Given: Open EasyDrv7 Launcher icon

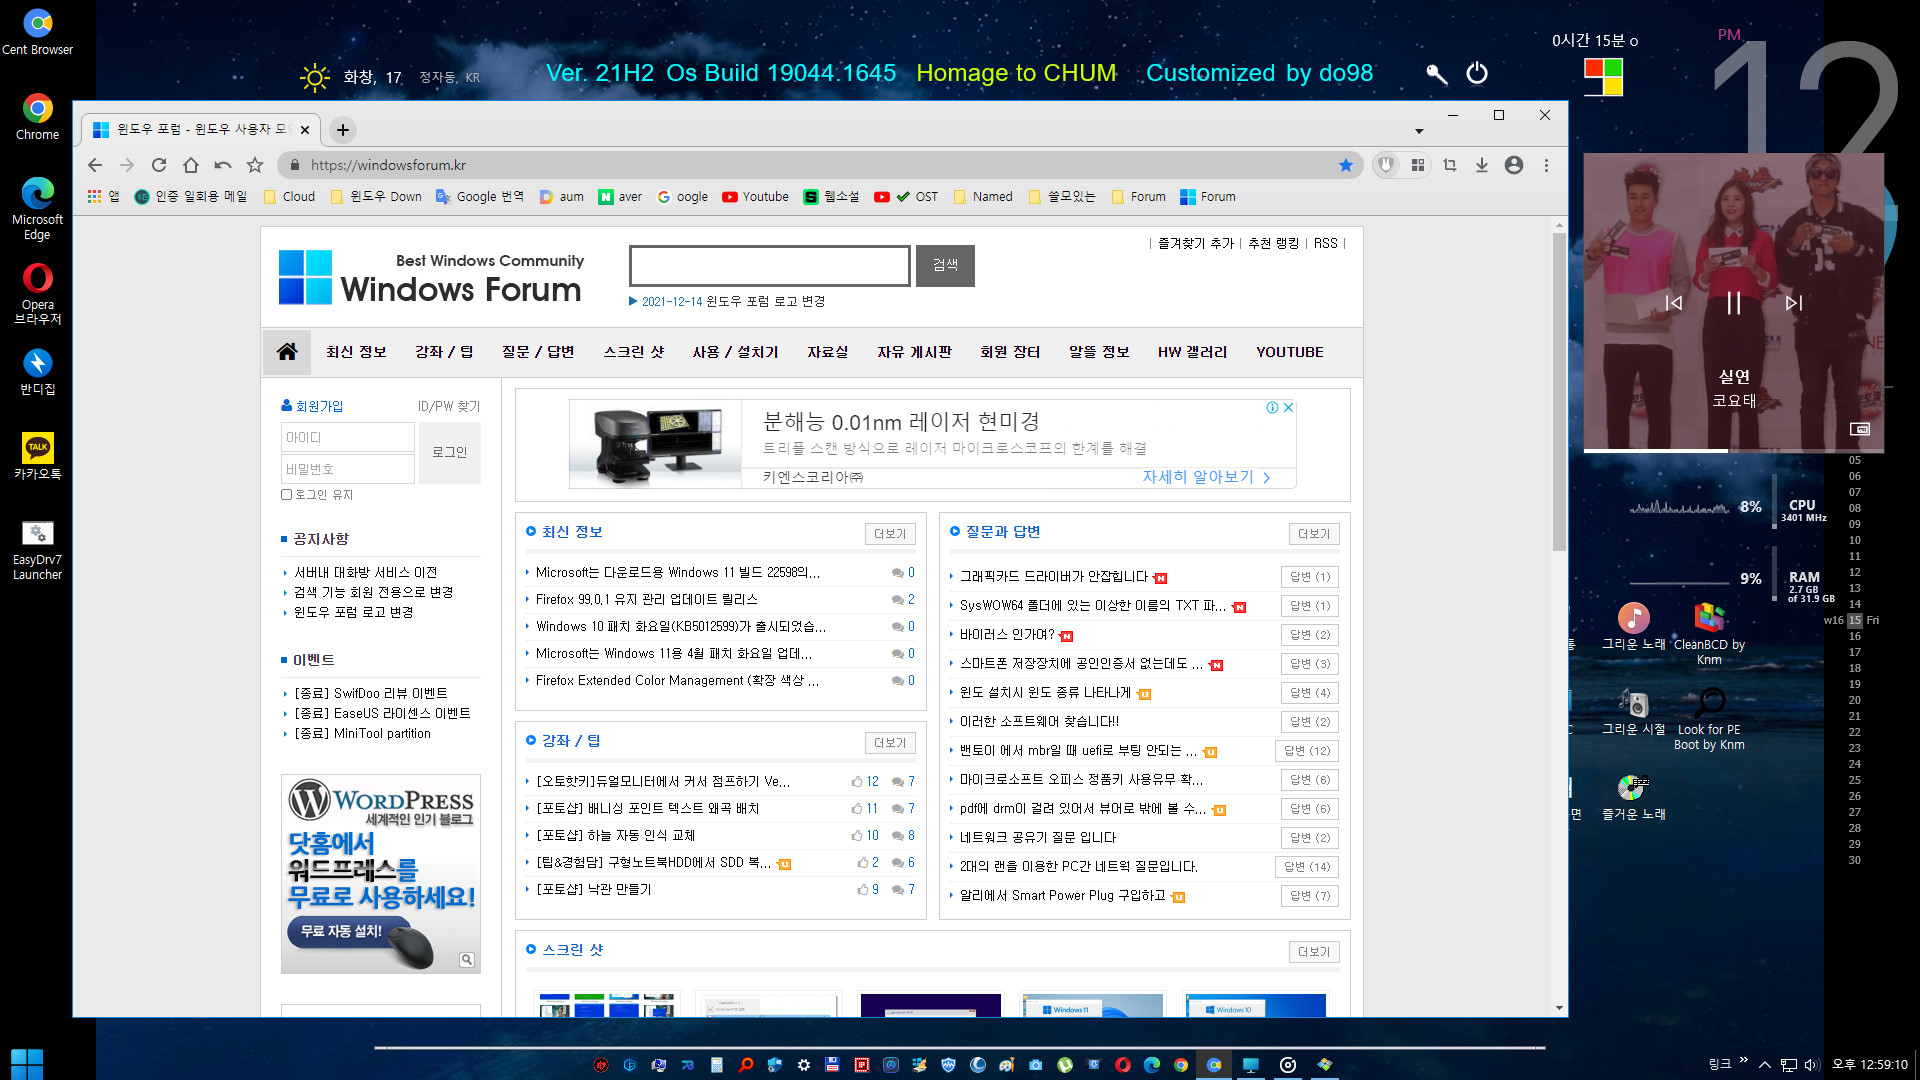Looking at the screenshot, I should 37,550.
